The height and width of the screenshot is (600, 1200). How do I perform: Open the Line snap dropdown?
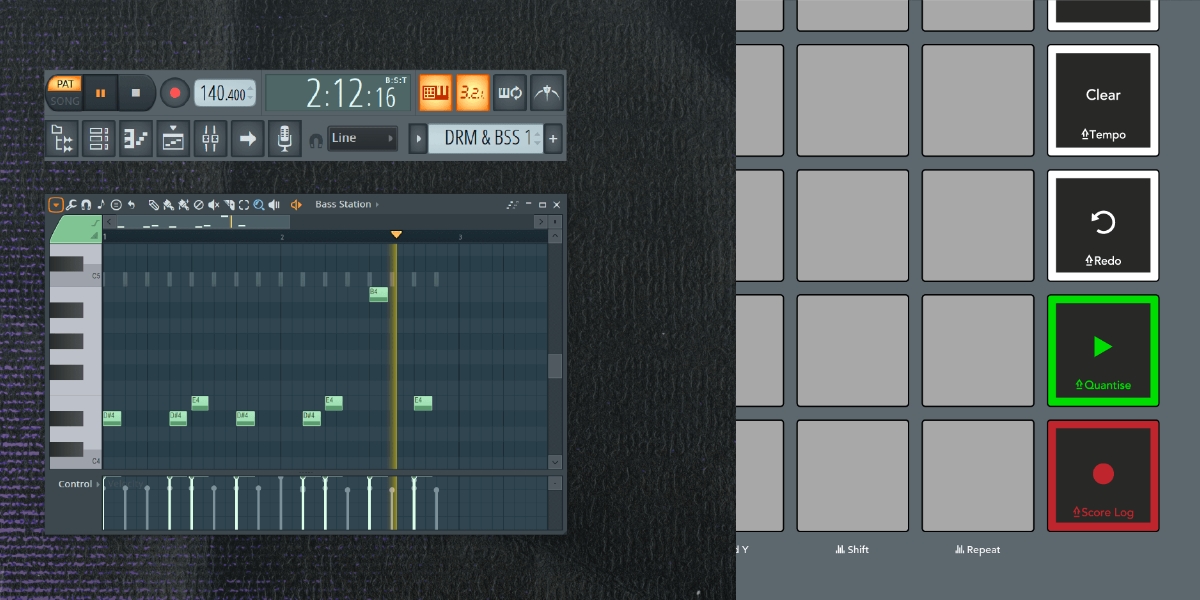[x=363, y=138]
